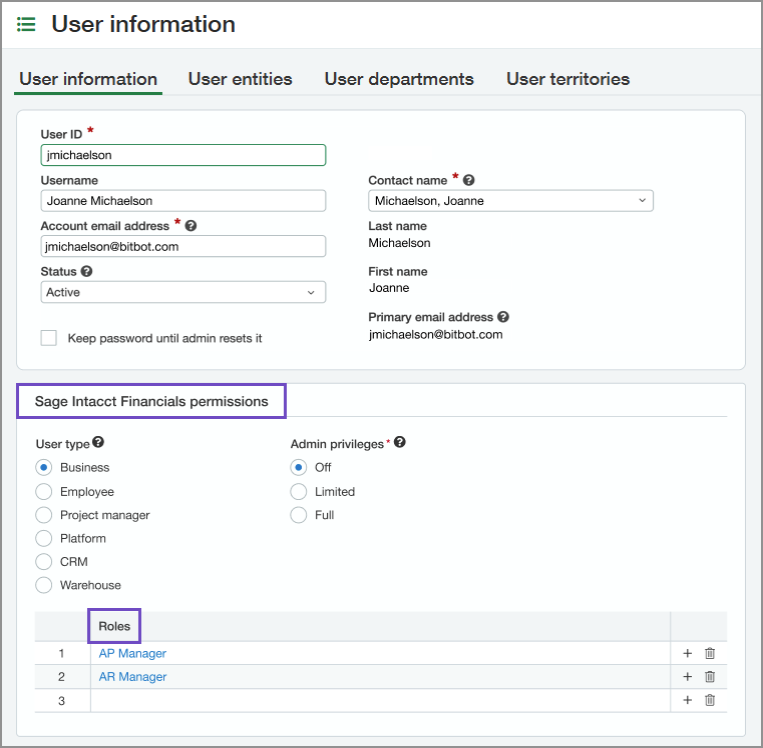Click help icon beside Account email address
Viewport: 763px width, 748px height.
(191, 226)
